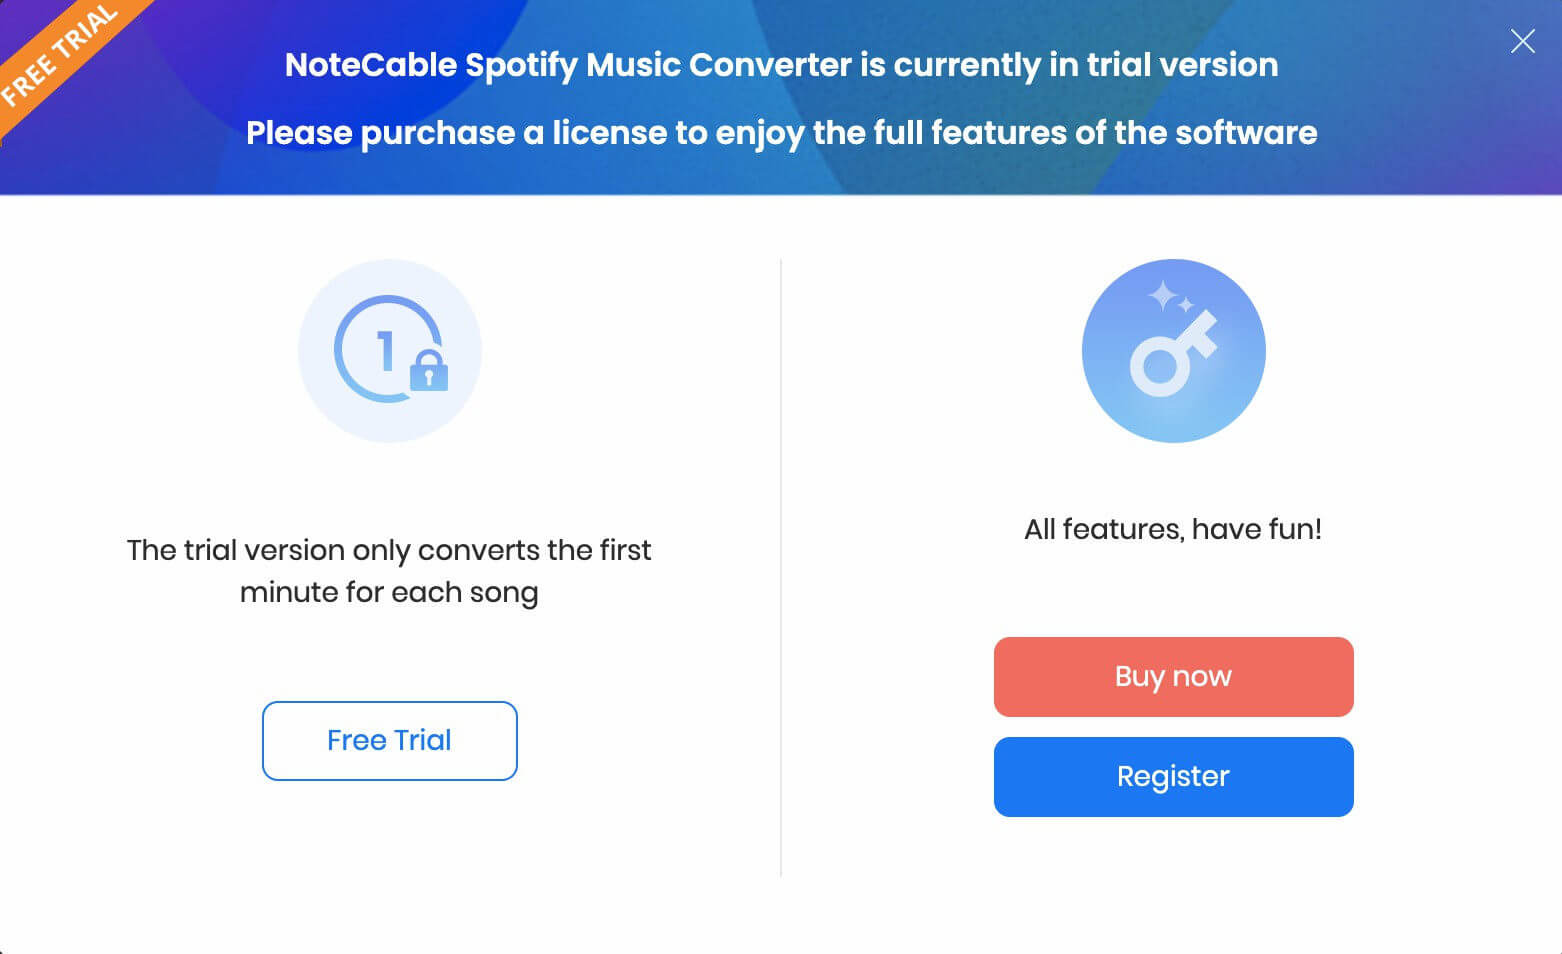Click the red Buy now button
The image size is (1562, 954).
(1174, 677)
